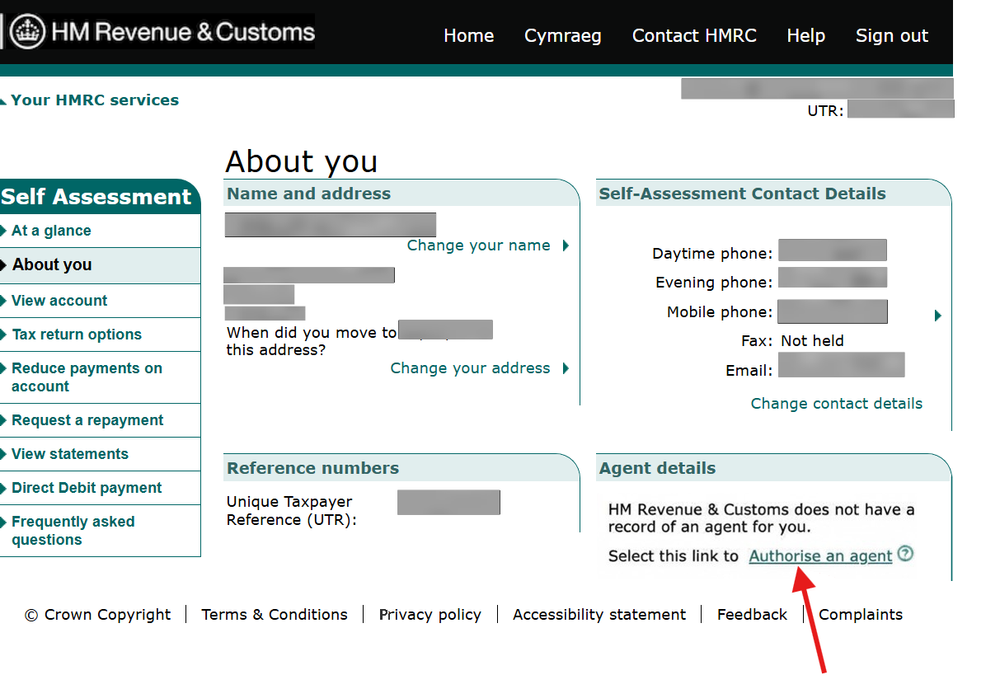The image size is (1000, 688).
Task: Click the arrow beside the contact phone details
Action: coord(938,316)
